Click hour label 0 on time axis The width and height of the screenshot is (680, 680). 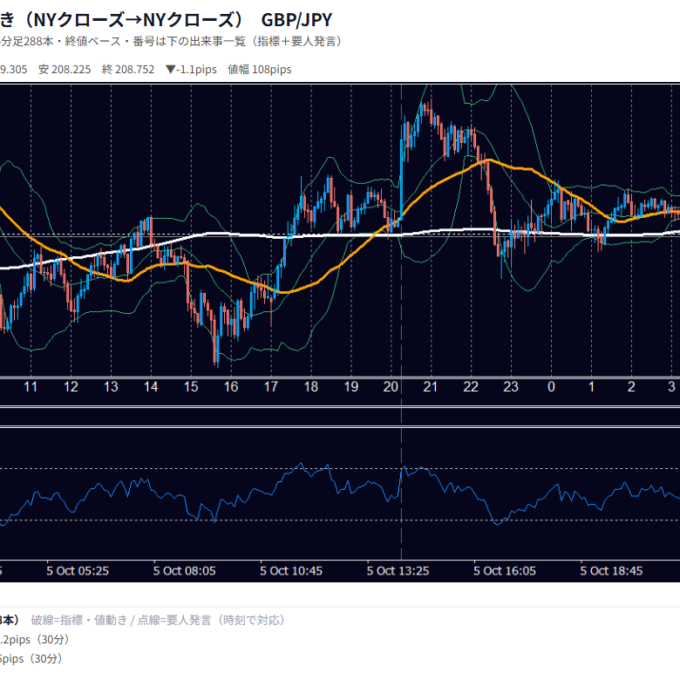[551, 386]
